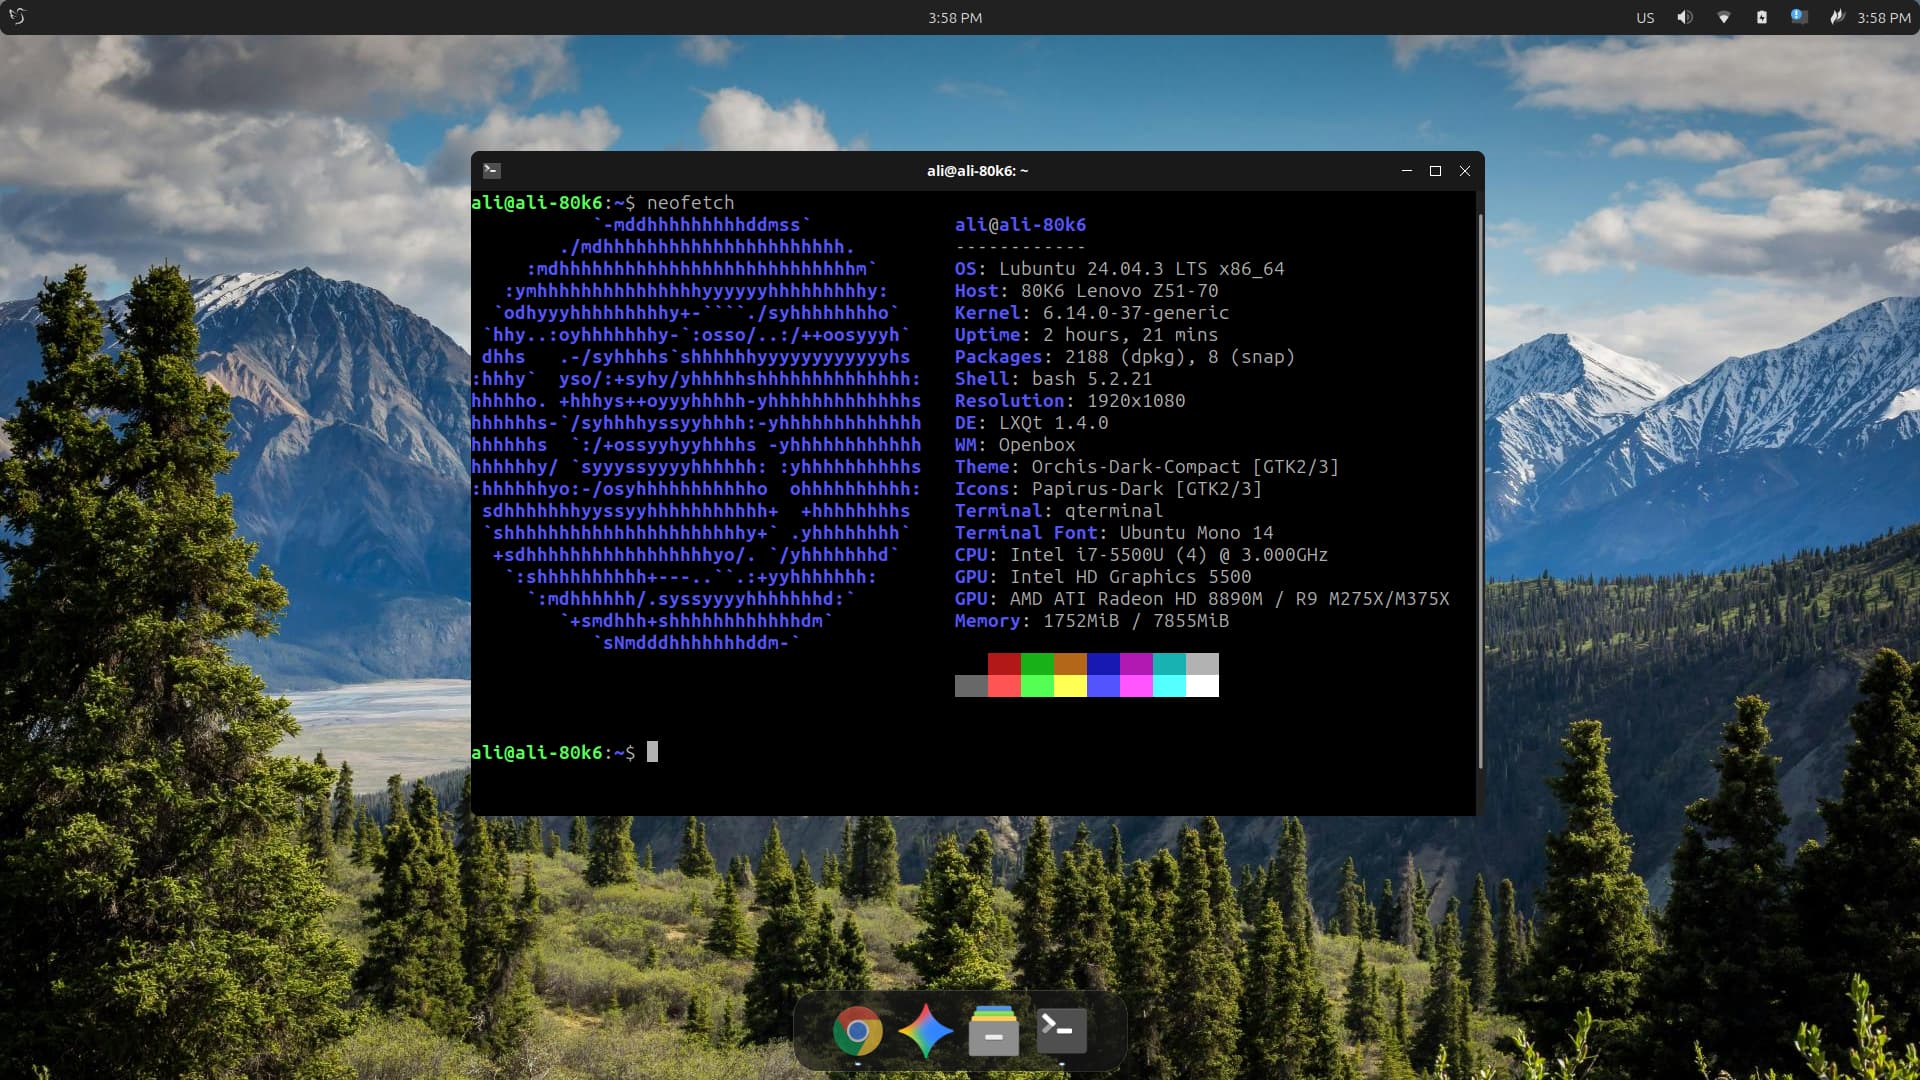Maximize the qterminal window
The image size is (1920, 1080).
click(x=1435, y=171)
